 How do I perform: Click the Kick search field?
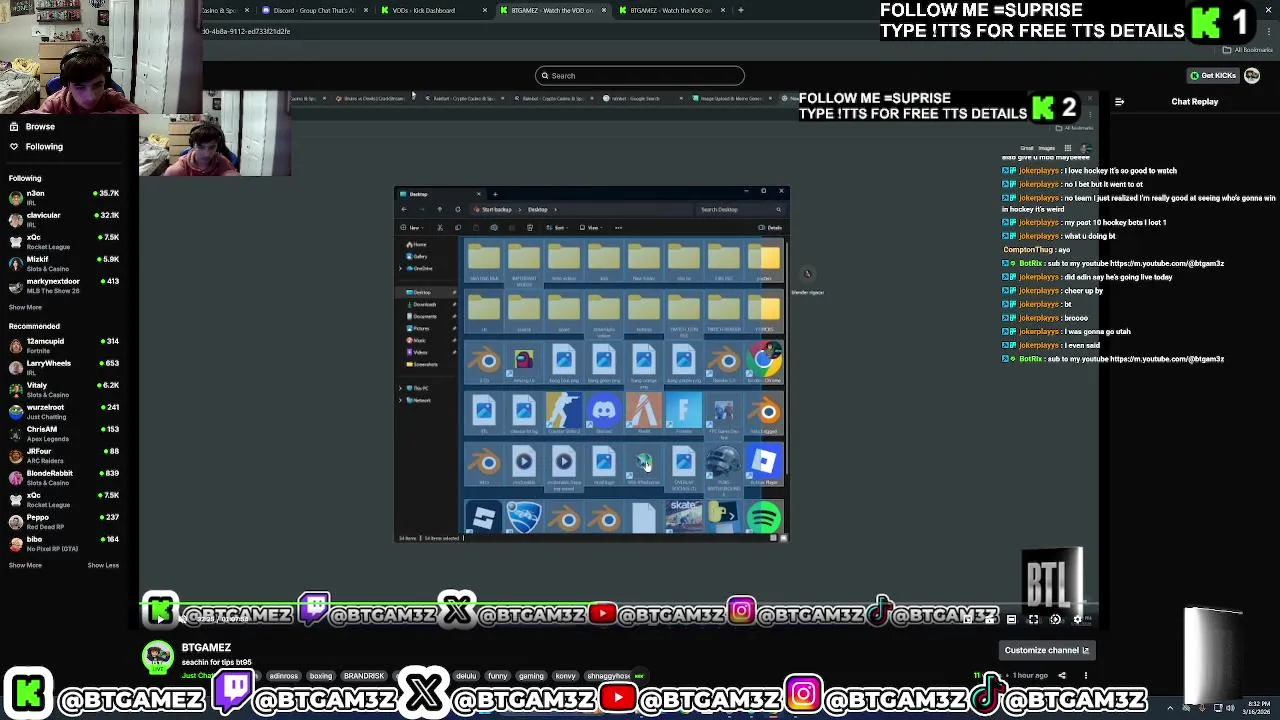click(640, 76)
